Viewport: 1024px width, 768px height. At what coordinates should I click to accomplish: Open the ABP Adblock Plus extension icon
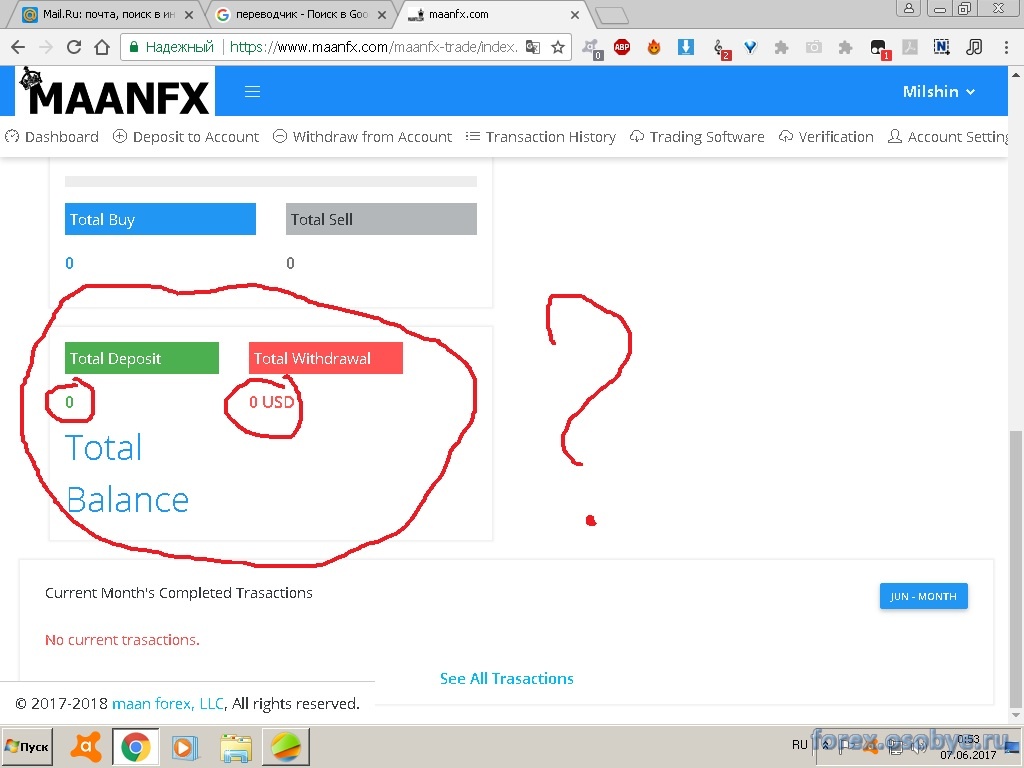point(622,47)
